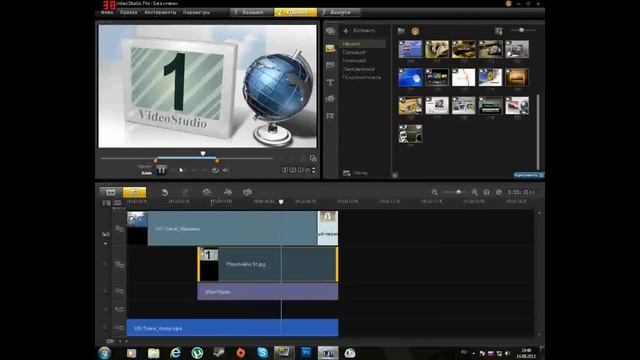The image size is (640, 360).
Task: Switch to step 2 Правка tab
Action: pos(296,12)
